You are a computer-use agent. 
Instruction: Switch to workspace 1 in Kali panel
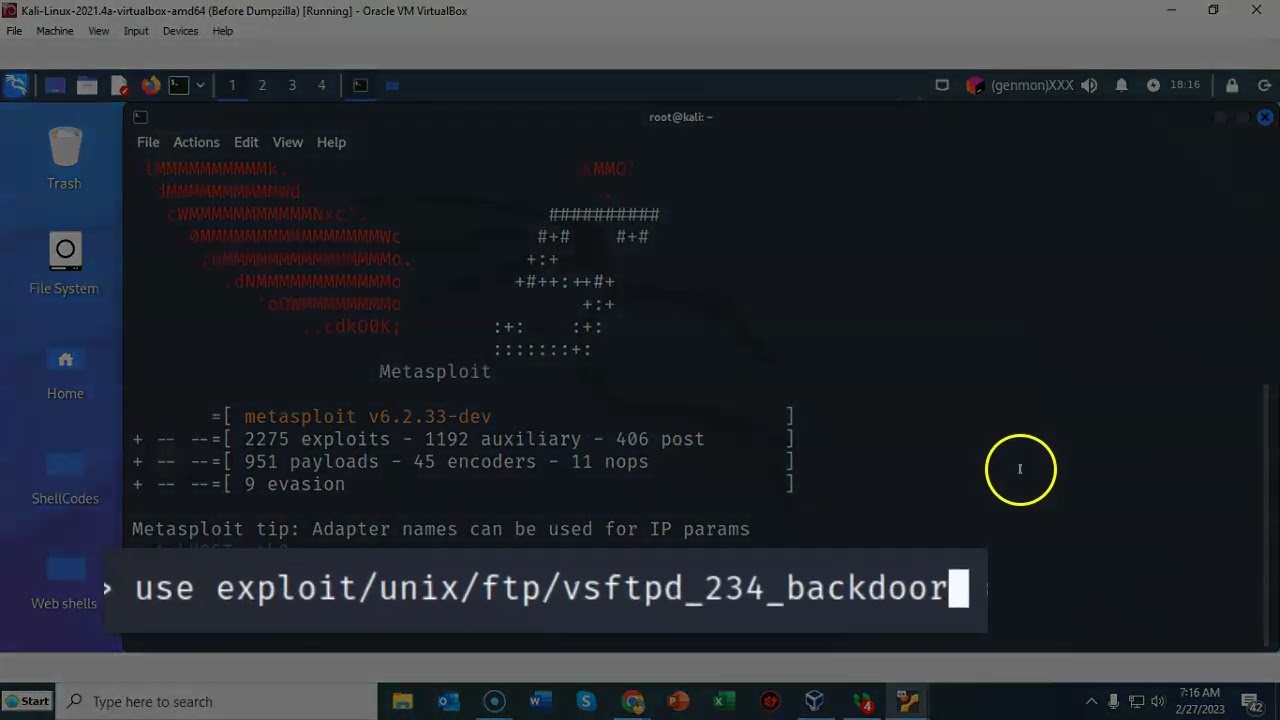coord(232,86)
